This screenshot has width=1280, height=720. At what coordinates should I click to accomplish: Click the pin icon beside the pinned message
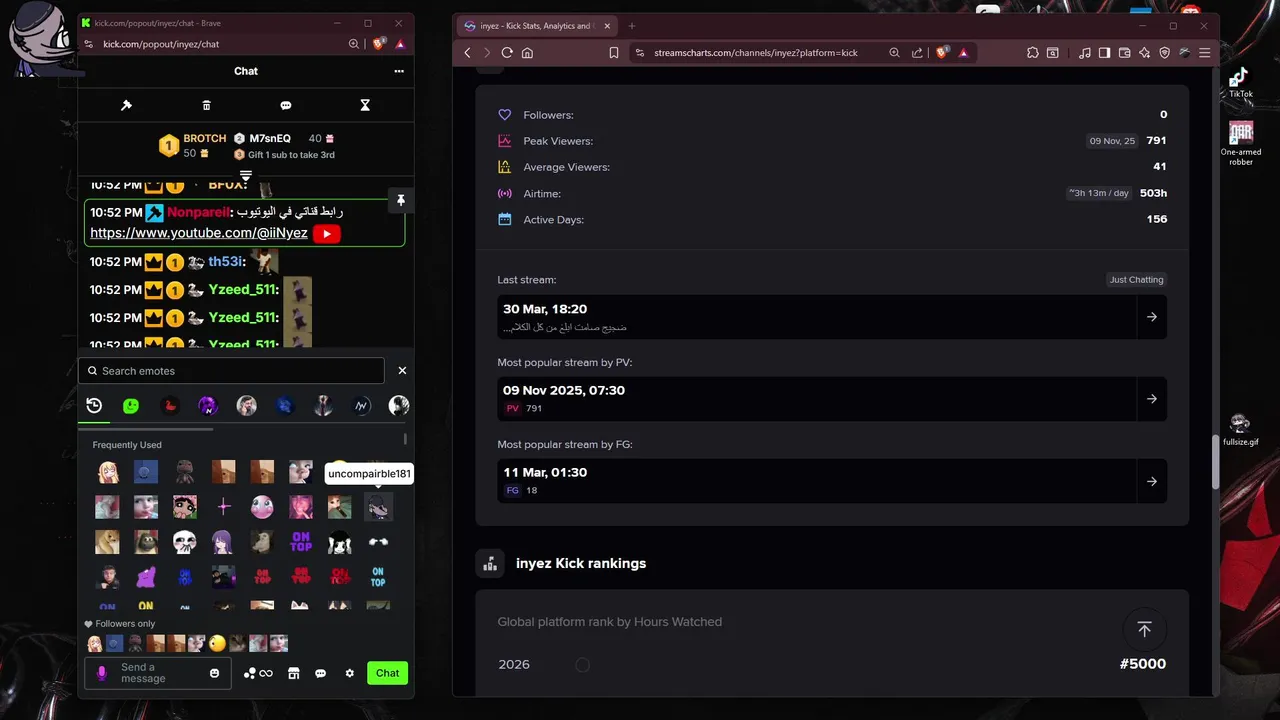pos(400,201)
